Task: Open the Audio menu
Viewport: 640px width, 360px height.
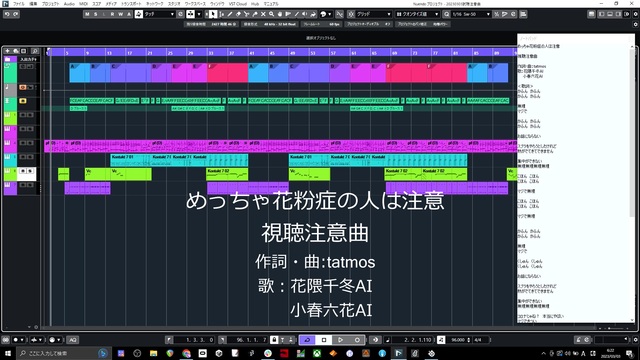Action: tap(69, 4)
